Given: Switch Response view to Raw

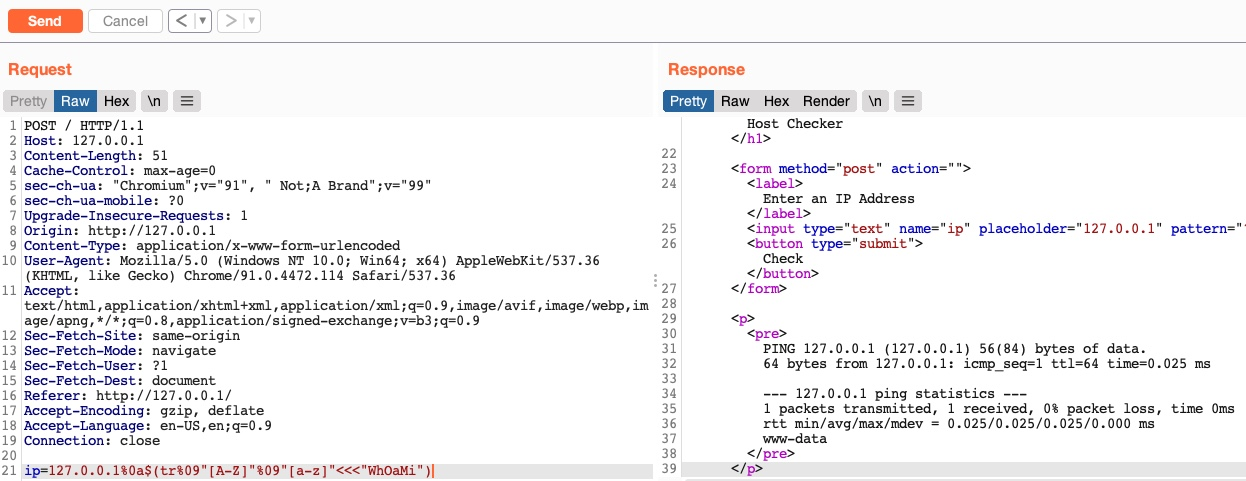Looking at the screenshot, I should (735, 101).
